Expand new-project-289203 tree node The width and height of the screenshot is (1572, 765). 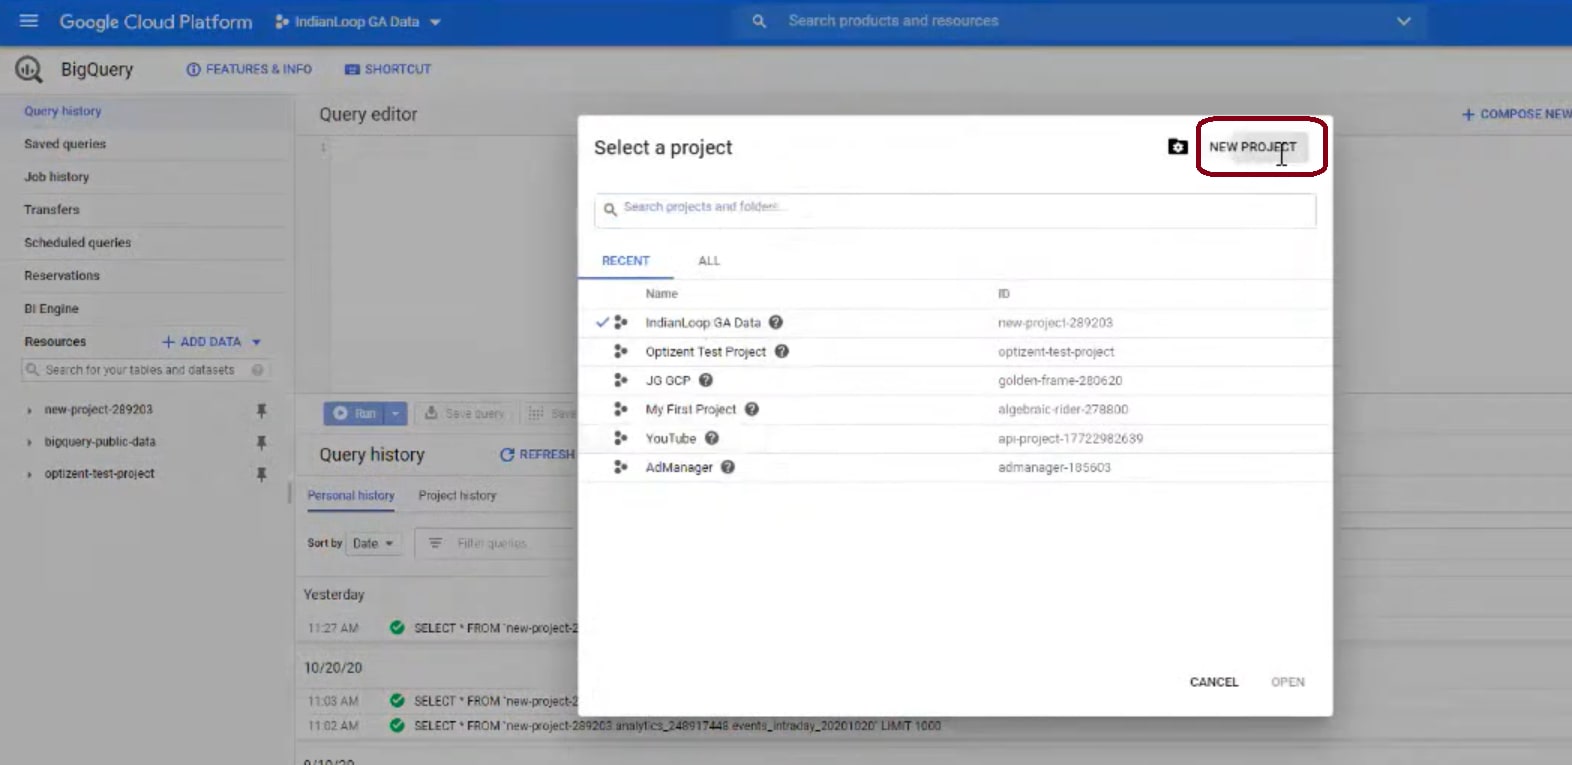29,410
